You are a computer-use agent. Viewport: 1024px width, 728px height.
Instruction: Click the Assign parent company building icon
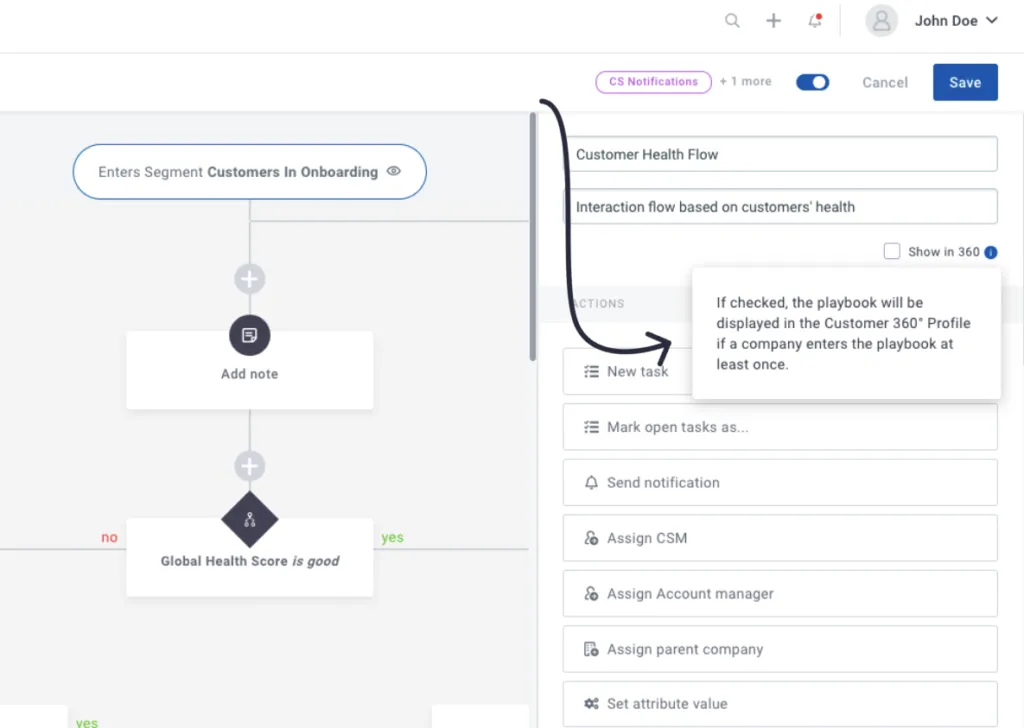pyautogui.click(x=591, y=649)
